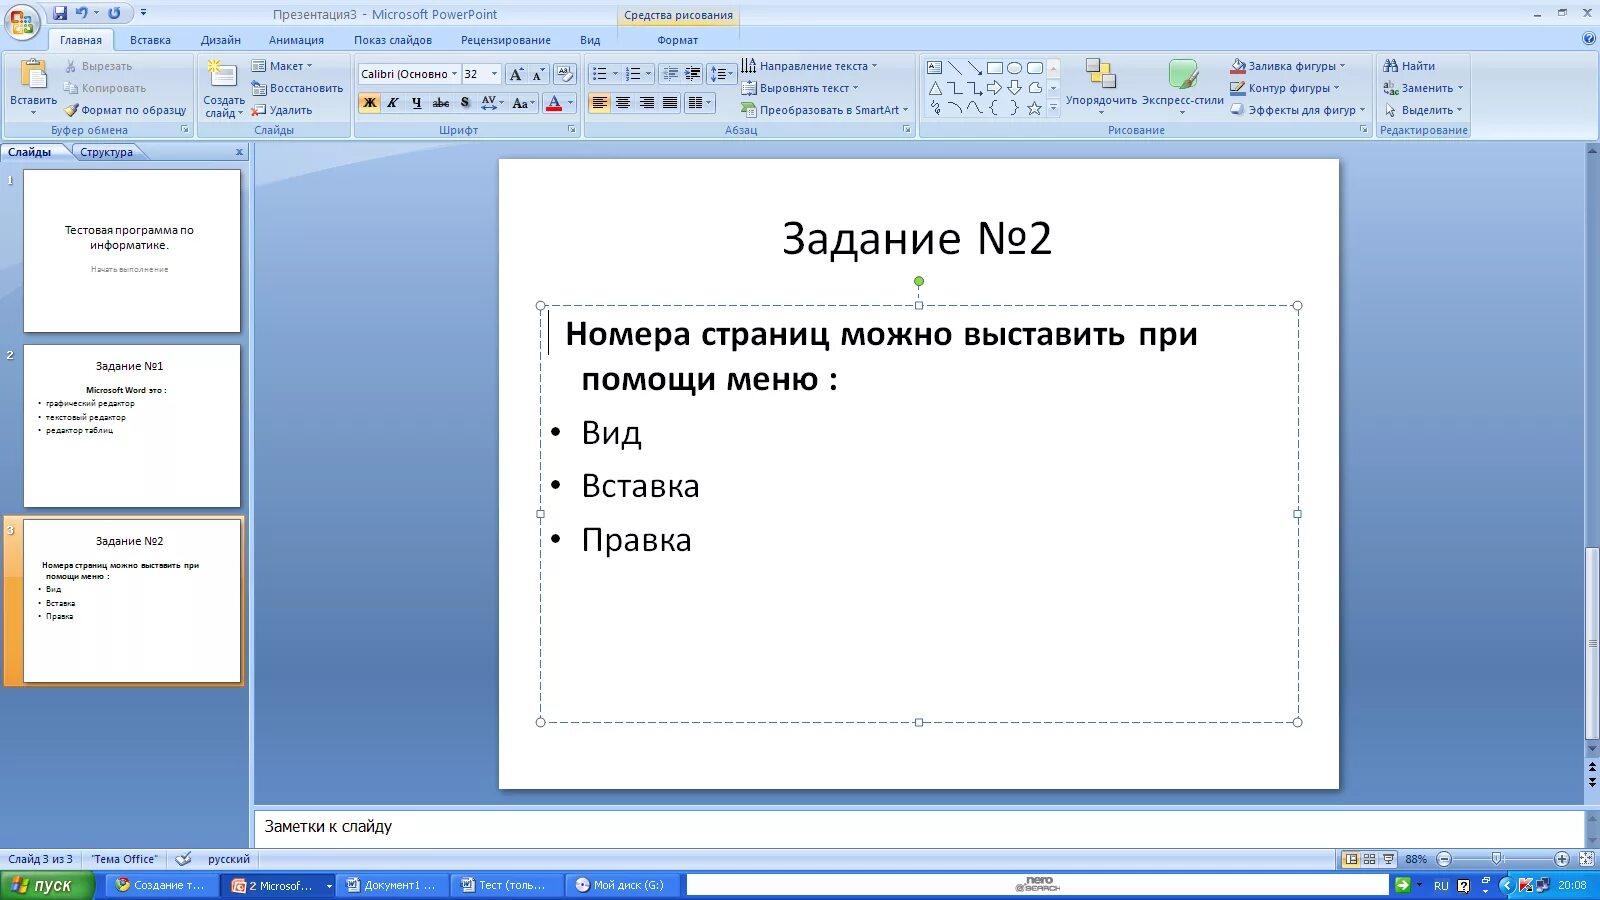Toggle text shadow (S)
Screen dimensions: 1600x900
tap(465, 103)
